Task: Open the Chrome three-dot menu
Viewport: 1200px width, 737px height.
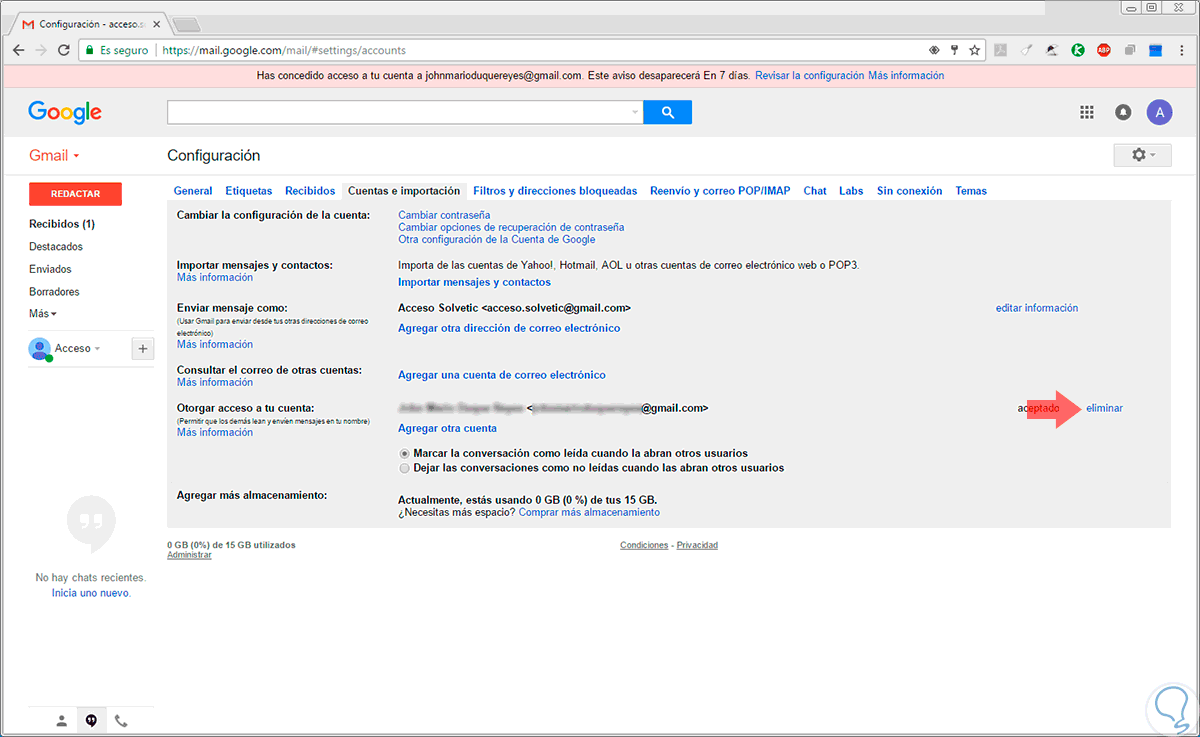Action: coord(1182,50)
